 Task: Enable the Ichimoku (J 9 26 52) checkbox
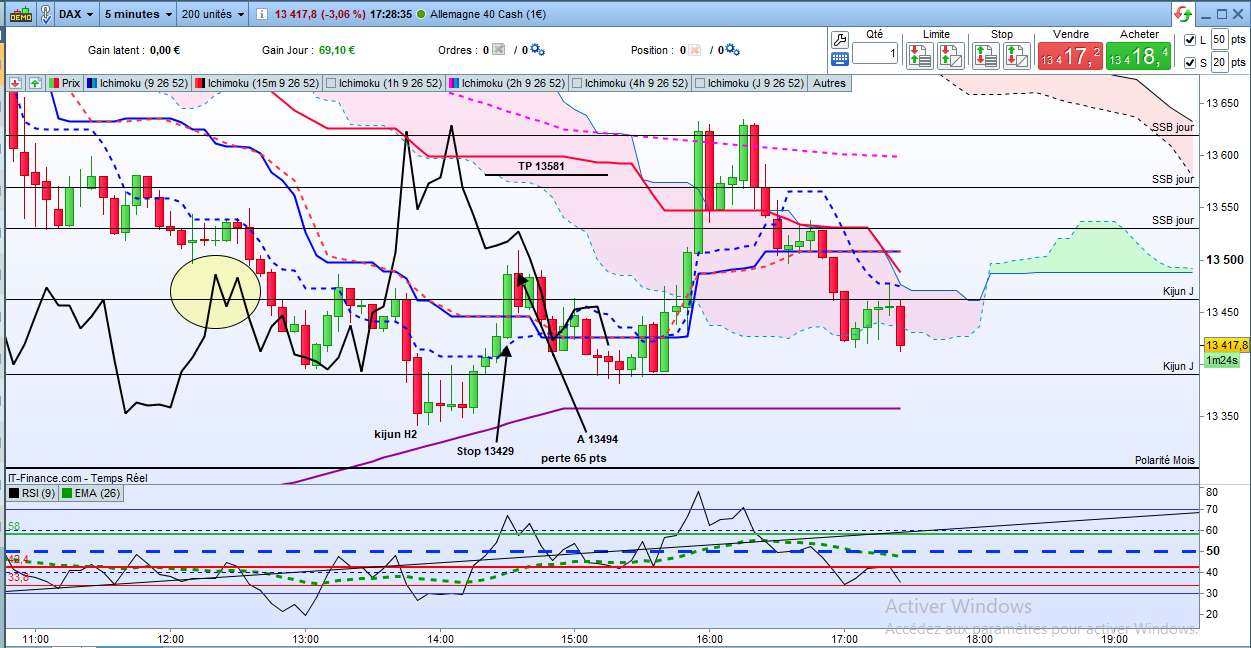click(x=700, y=83)
